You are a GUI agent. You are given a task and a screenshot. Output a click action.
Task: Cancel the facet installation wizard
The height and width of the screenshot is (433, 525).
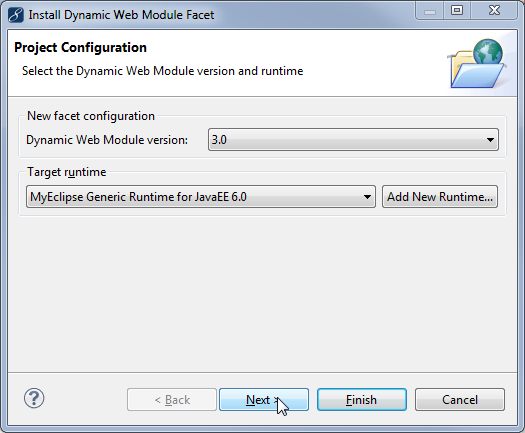coord(460,400)
